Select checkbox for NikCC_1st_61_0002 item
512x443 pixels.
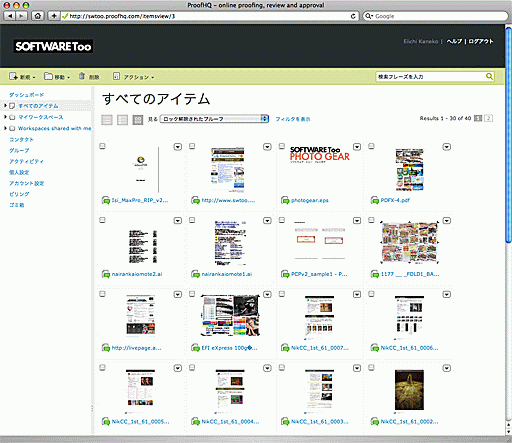pos(371,367)
